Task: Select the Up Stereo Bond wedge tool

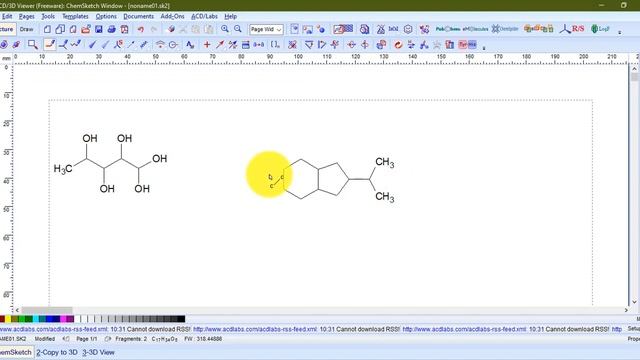Action: click(92, 44)
